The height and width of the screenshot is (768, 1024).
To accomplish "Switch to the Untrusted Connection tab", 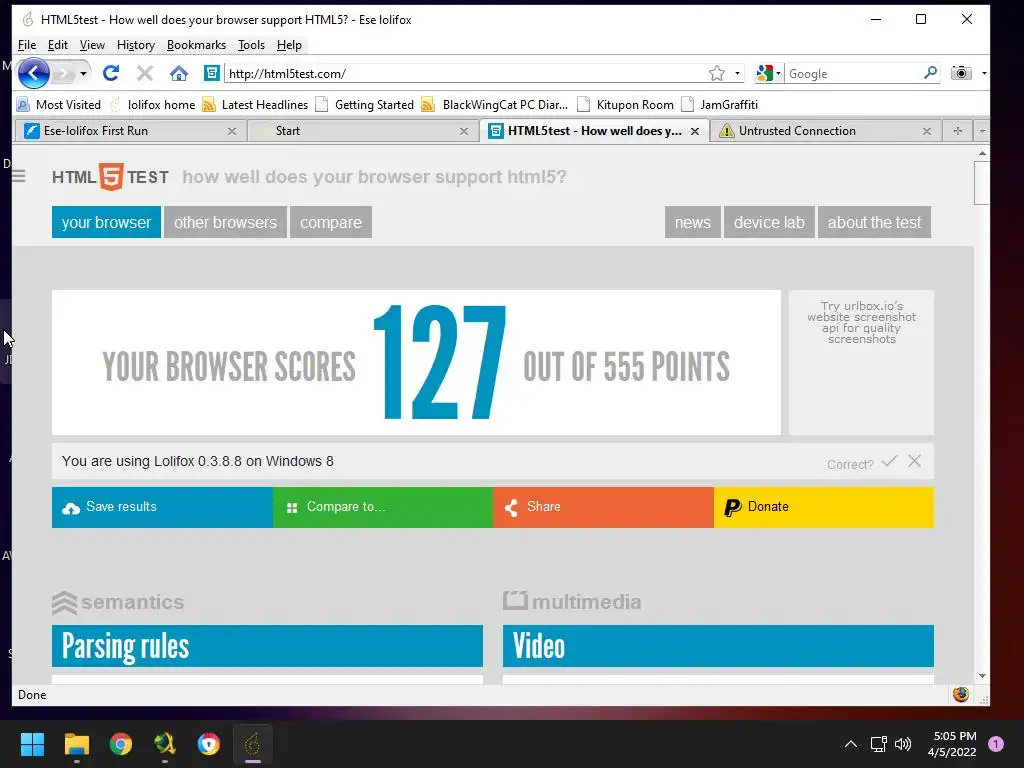I will pyautogui.click(x=816, y=131).
